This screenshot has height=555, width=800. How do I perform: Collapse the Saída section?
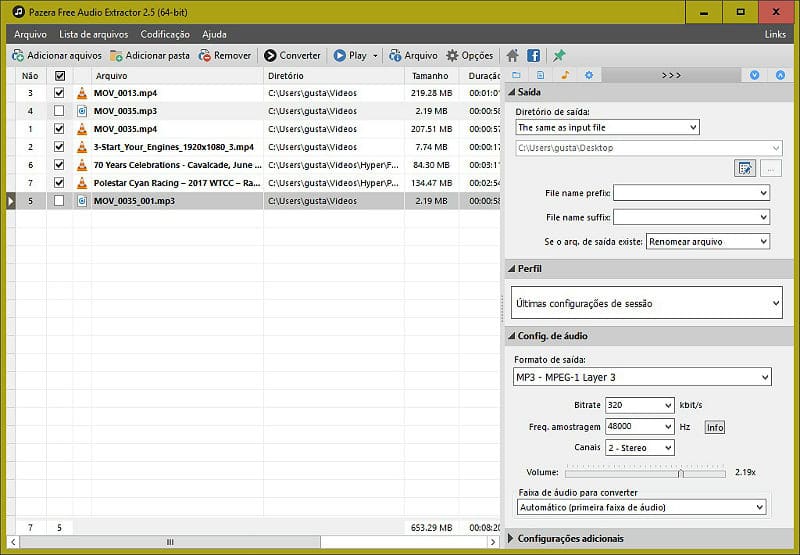coord(512,92)
